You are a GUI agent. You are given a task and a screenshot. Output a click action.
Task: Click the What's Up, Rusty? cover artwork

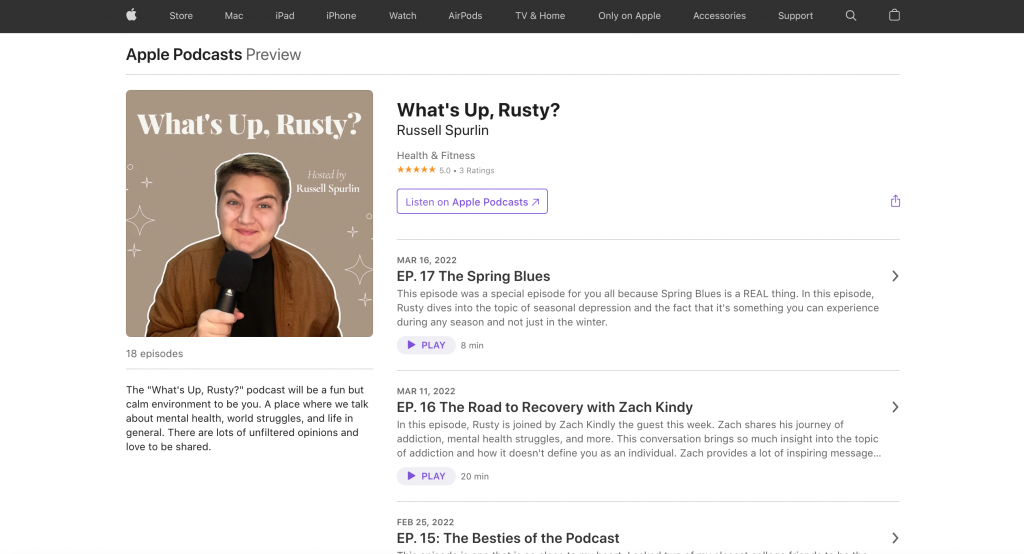click(249, 214)
